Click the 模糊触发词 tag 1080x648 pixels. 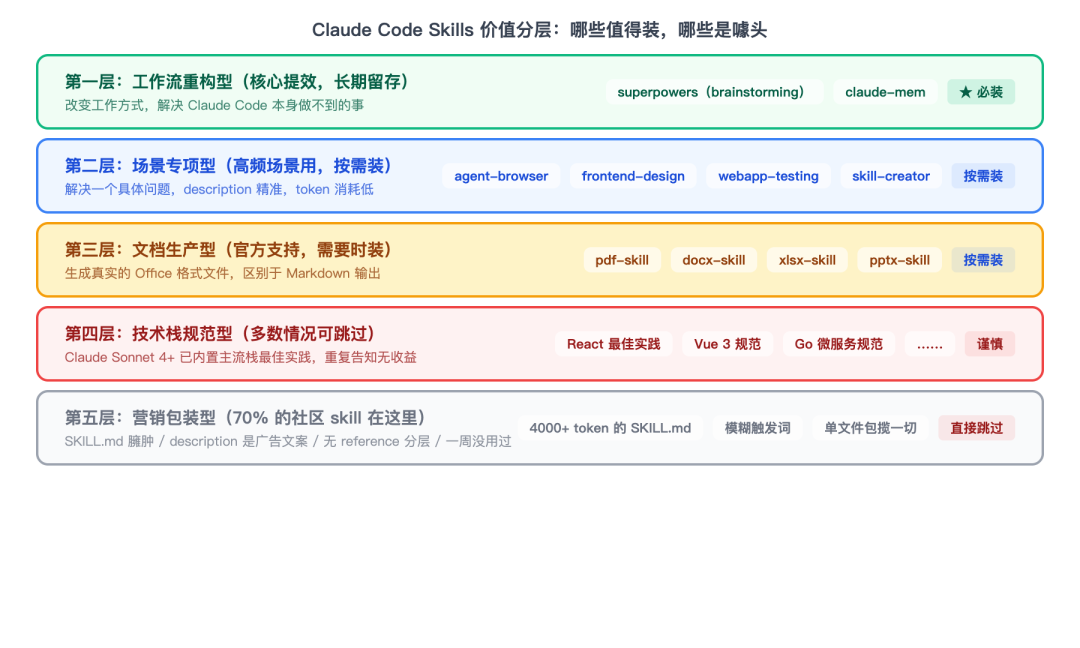[x=758, y=428]
